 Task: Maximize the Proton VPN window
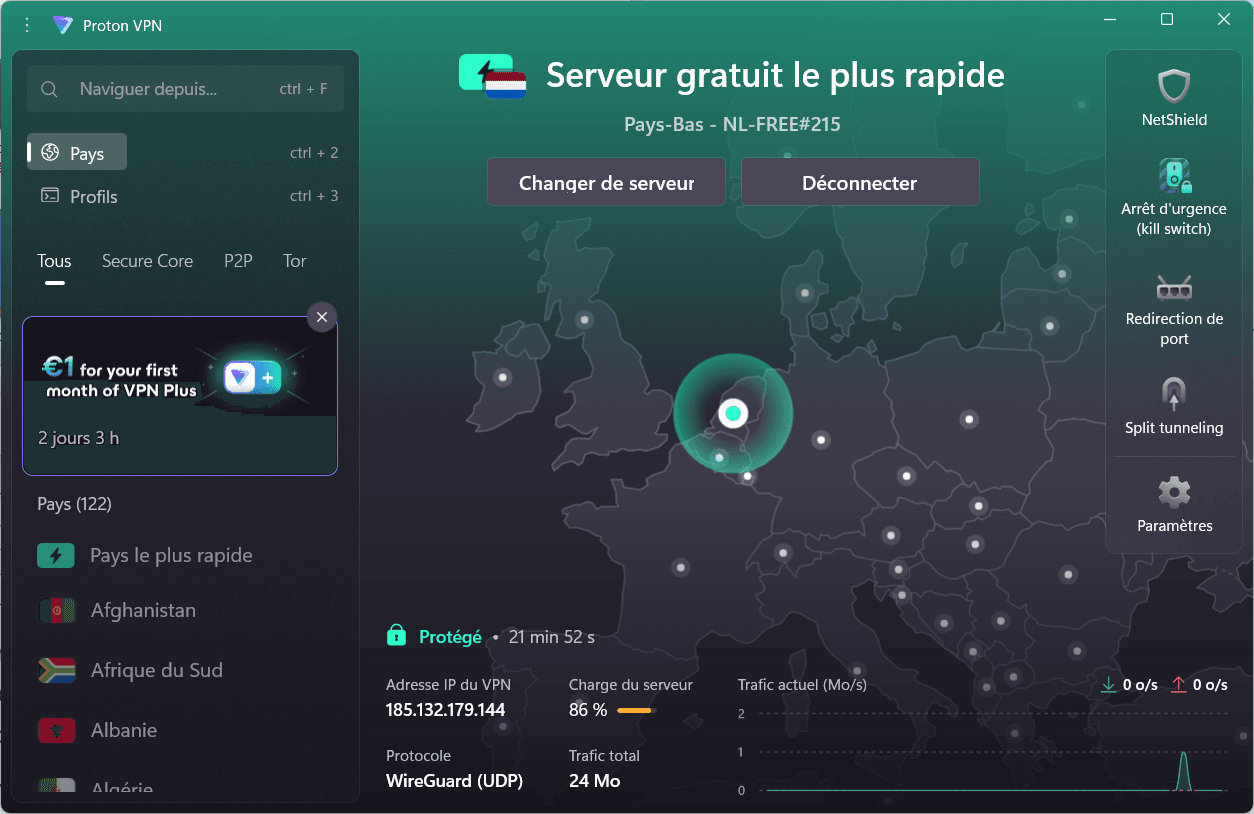point(1167,20)
